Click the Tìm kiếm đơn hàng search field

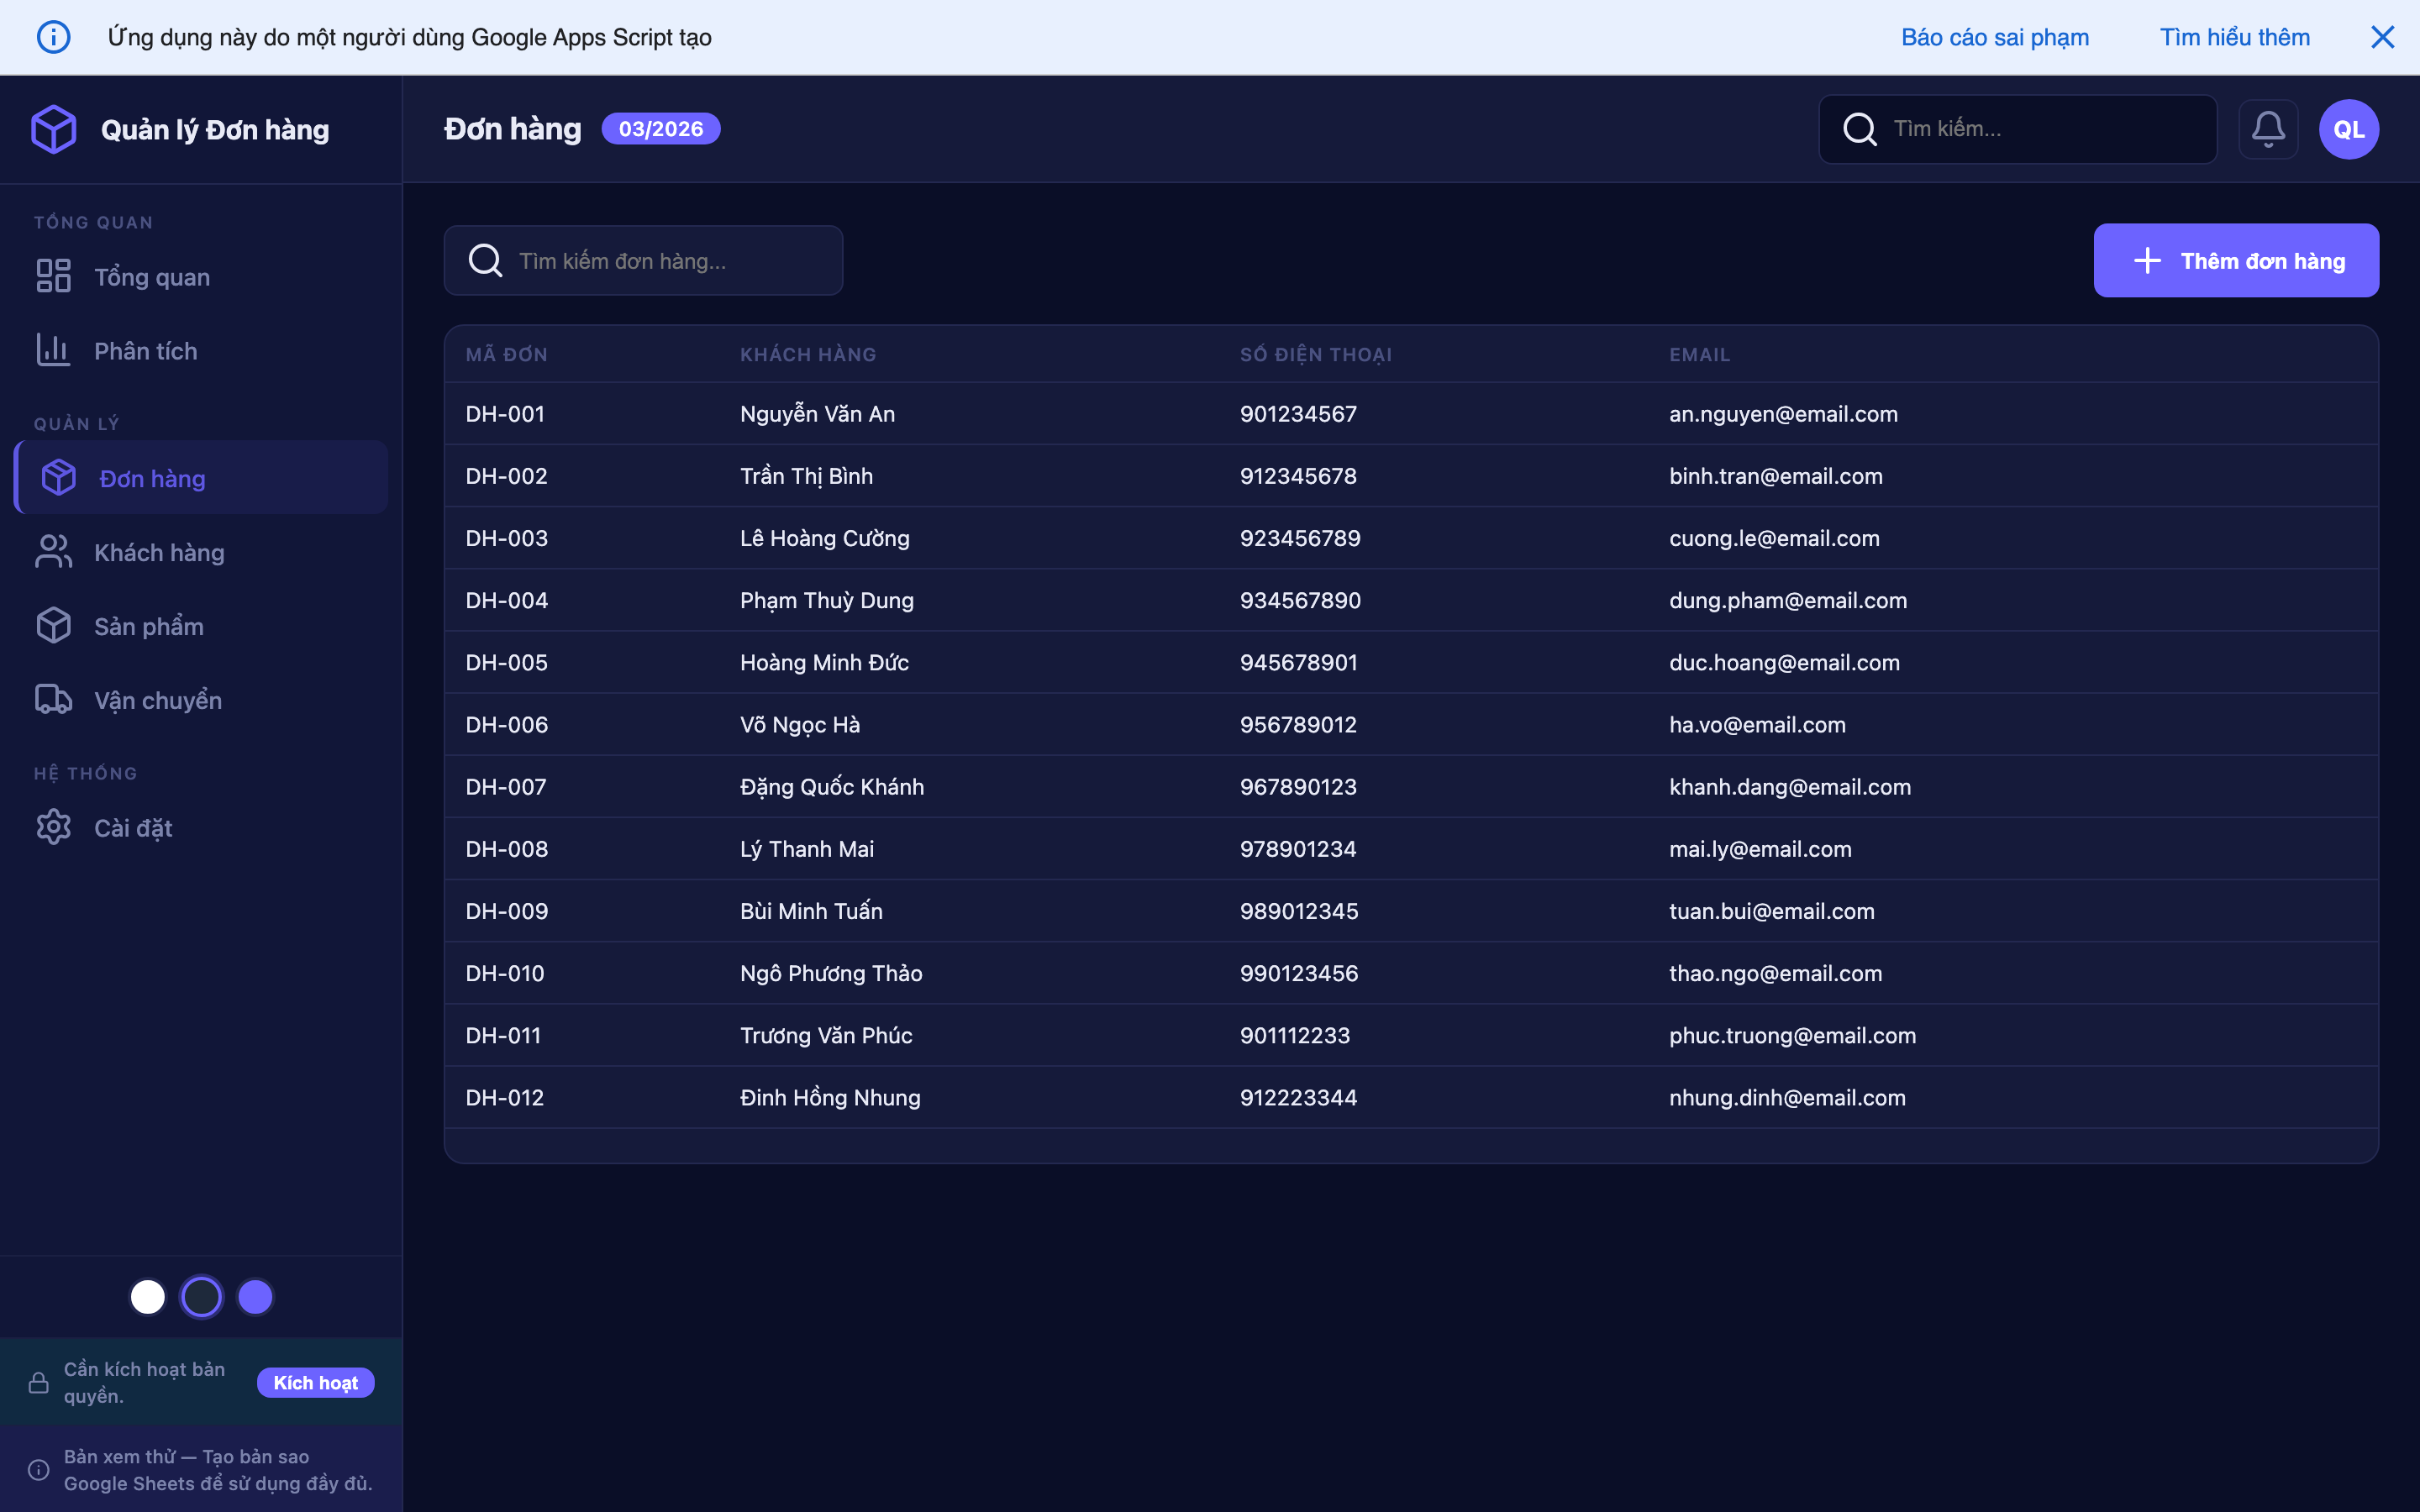[x=643, y=260]
